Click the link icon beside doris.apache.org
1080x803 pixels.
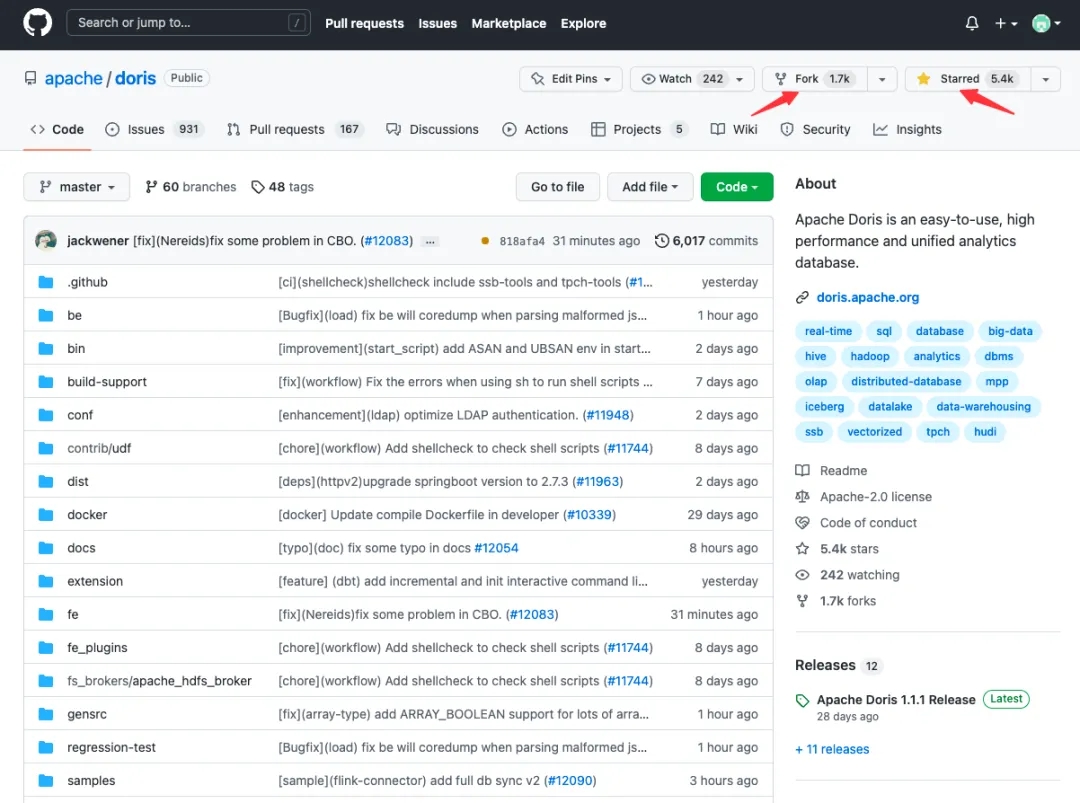pyautogui.click(x=802, y=298)
